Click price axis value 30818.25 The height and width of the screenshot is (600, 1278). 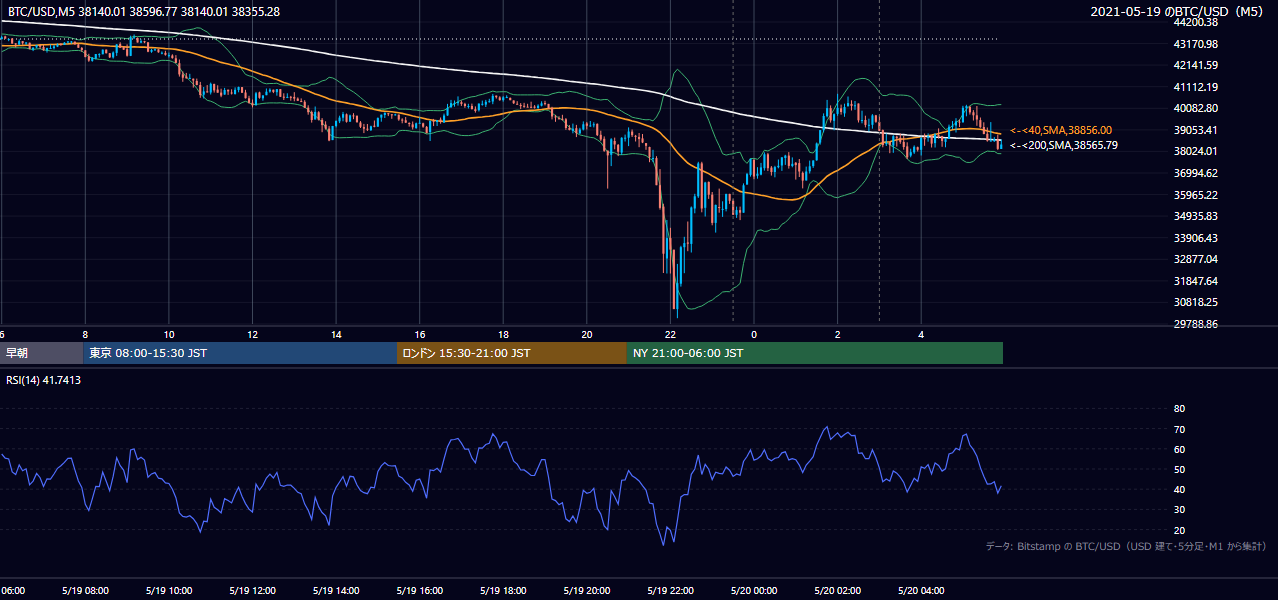pos(1195,302)
